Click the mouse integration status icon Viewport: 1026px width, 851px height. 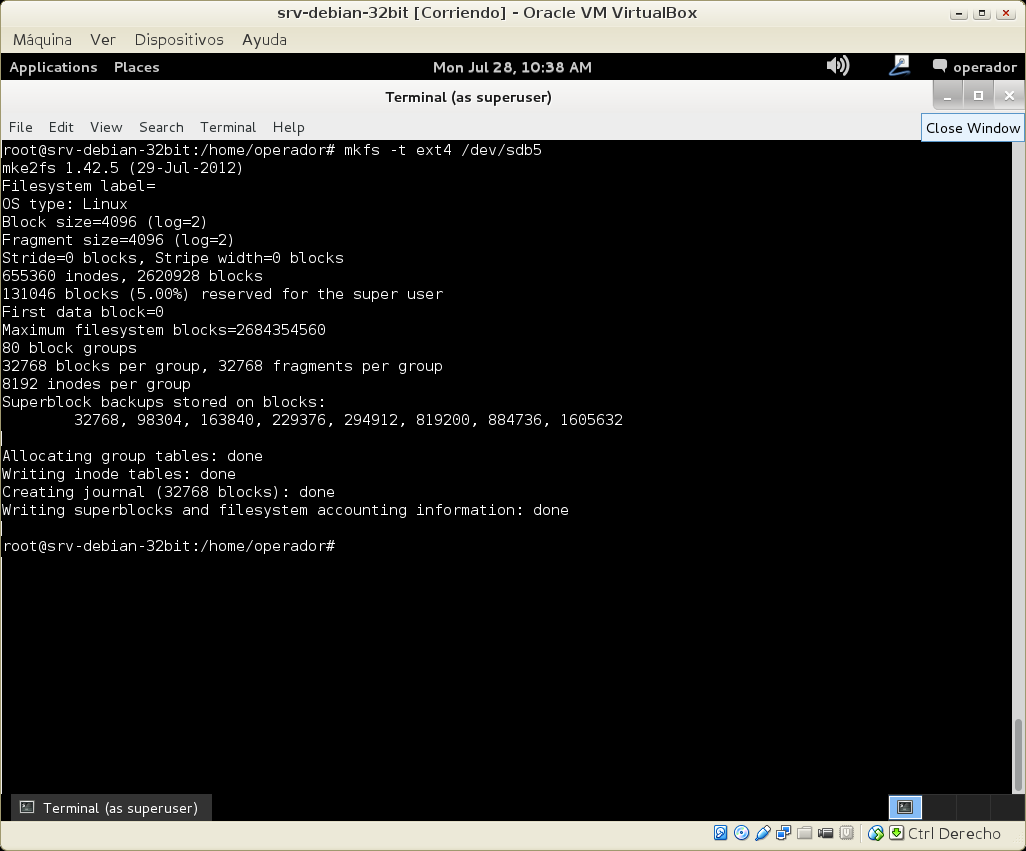click(x=876, y=833)
